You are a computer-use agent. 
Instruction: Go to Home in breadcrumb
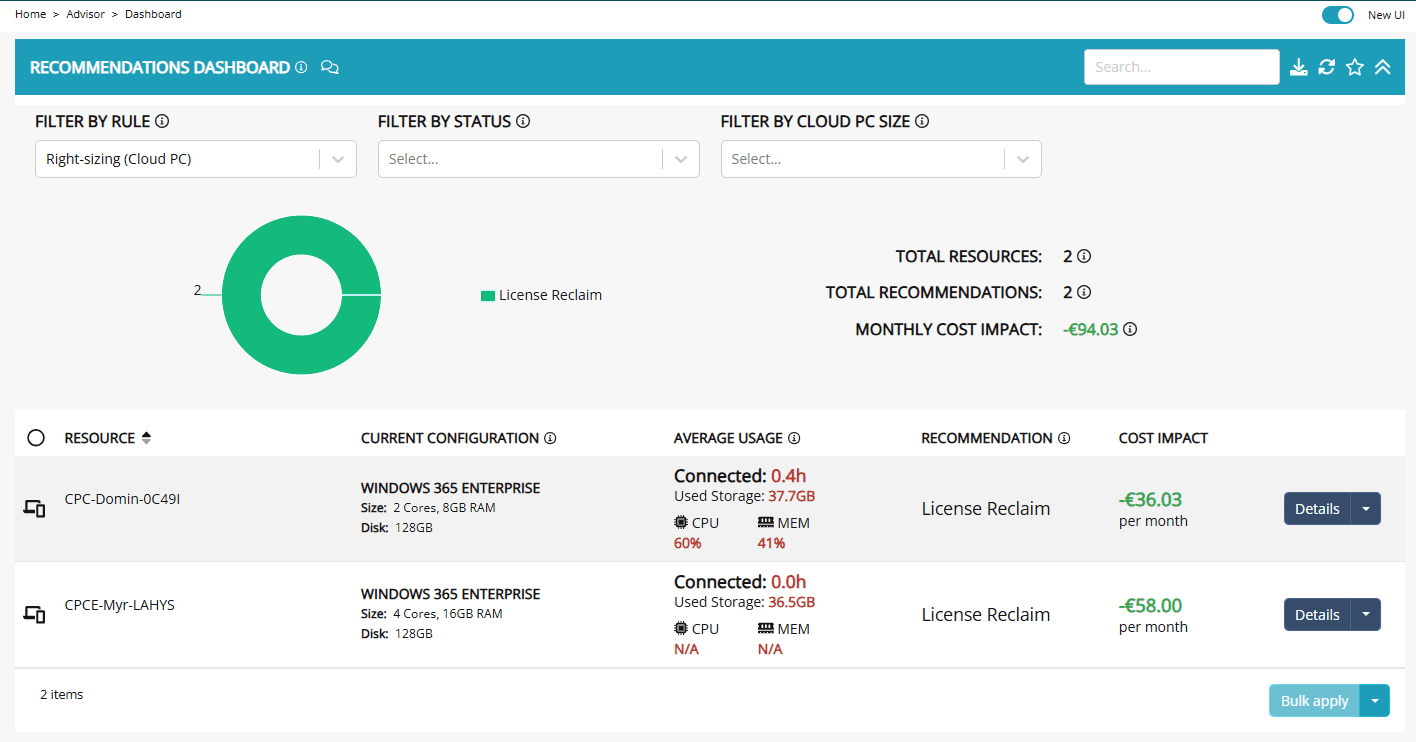coord(30,14)
